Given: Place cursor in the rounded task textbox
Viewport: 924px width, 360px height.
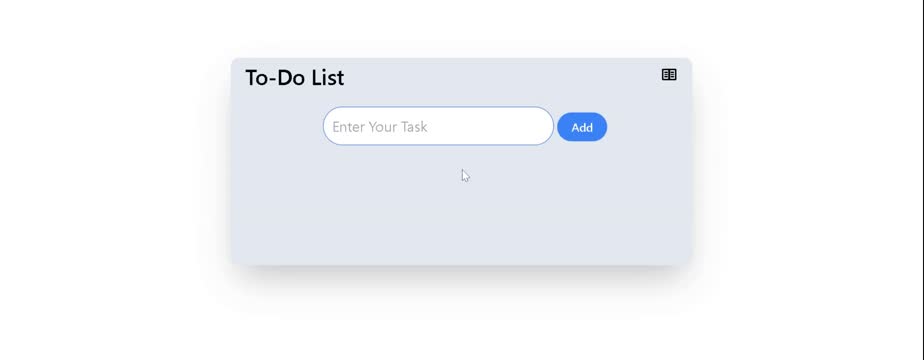Looking at the screenshot, I should tap(438, 126).
